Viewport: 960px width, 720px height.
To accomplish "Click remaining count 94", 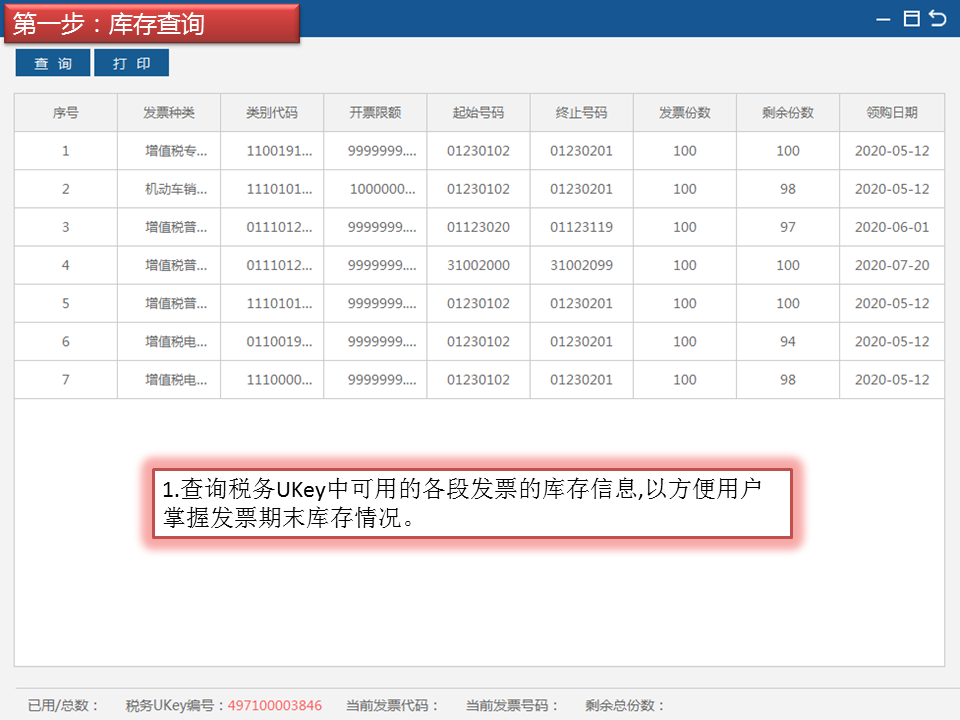I will (x=788, y=342).
